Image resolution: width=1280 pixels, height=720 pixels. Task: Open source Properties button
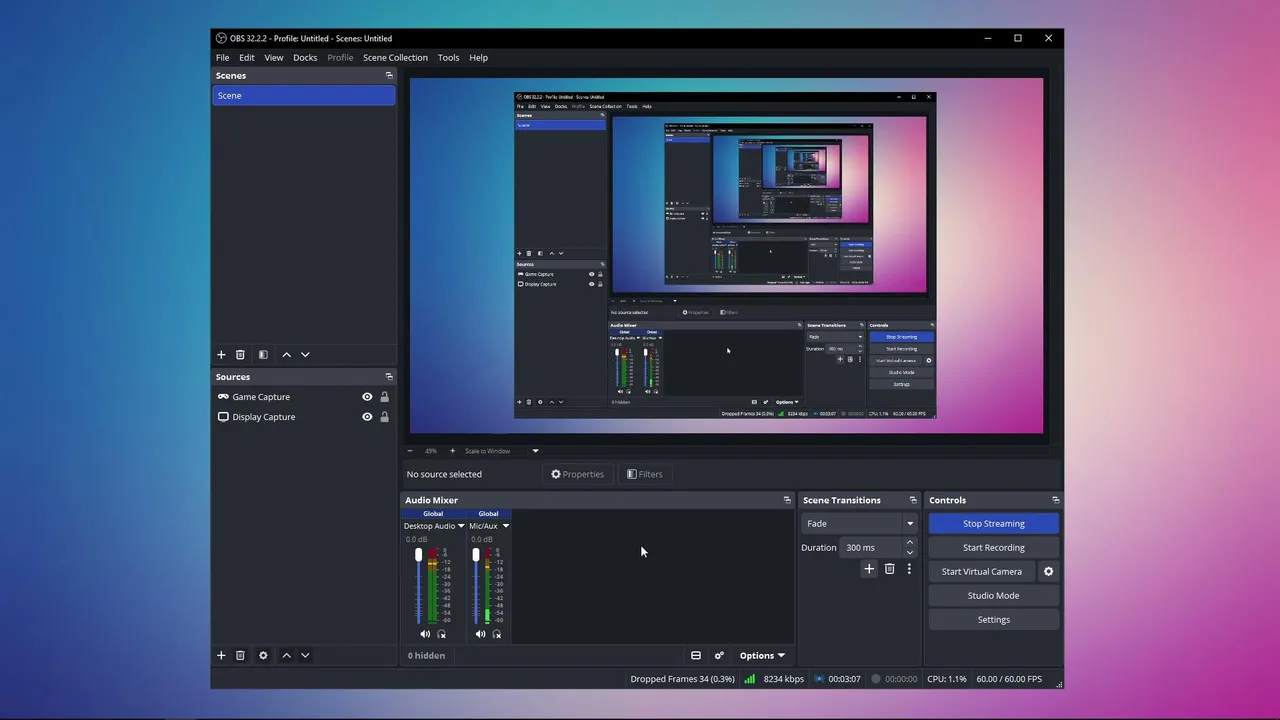(578, 474)
